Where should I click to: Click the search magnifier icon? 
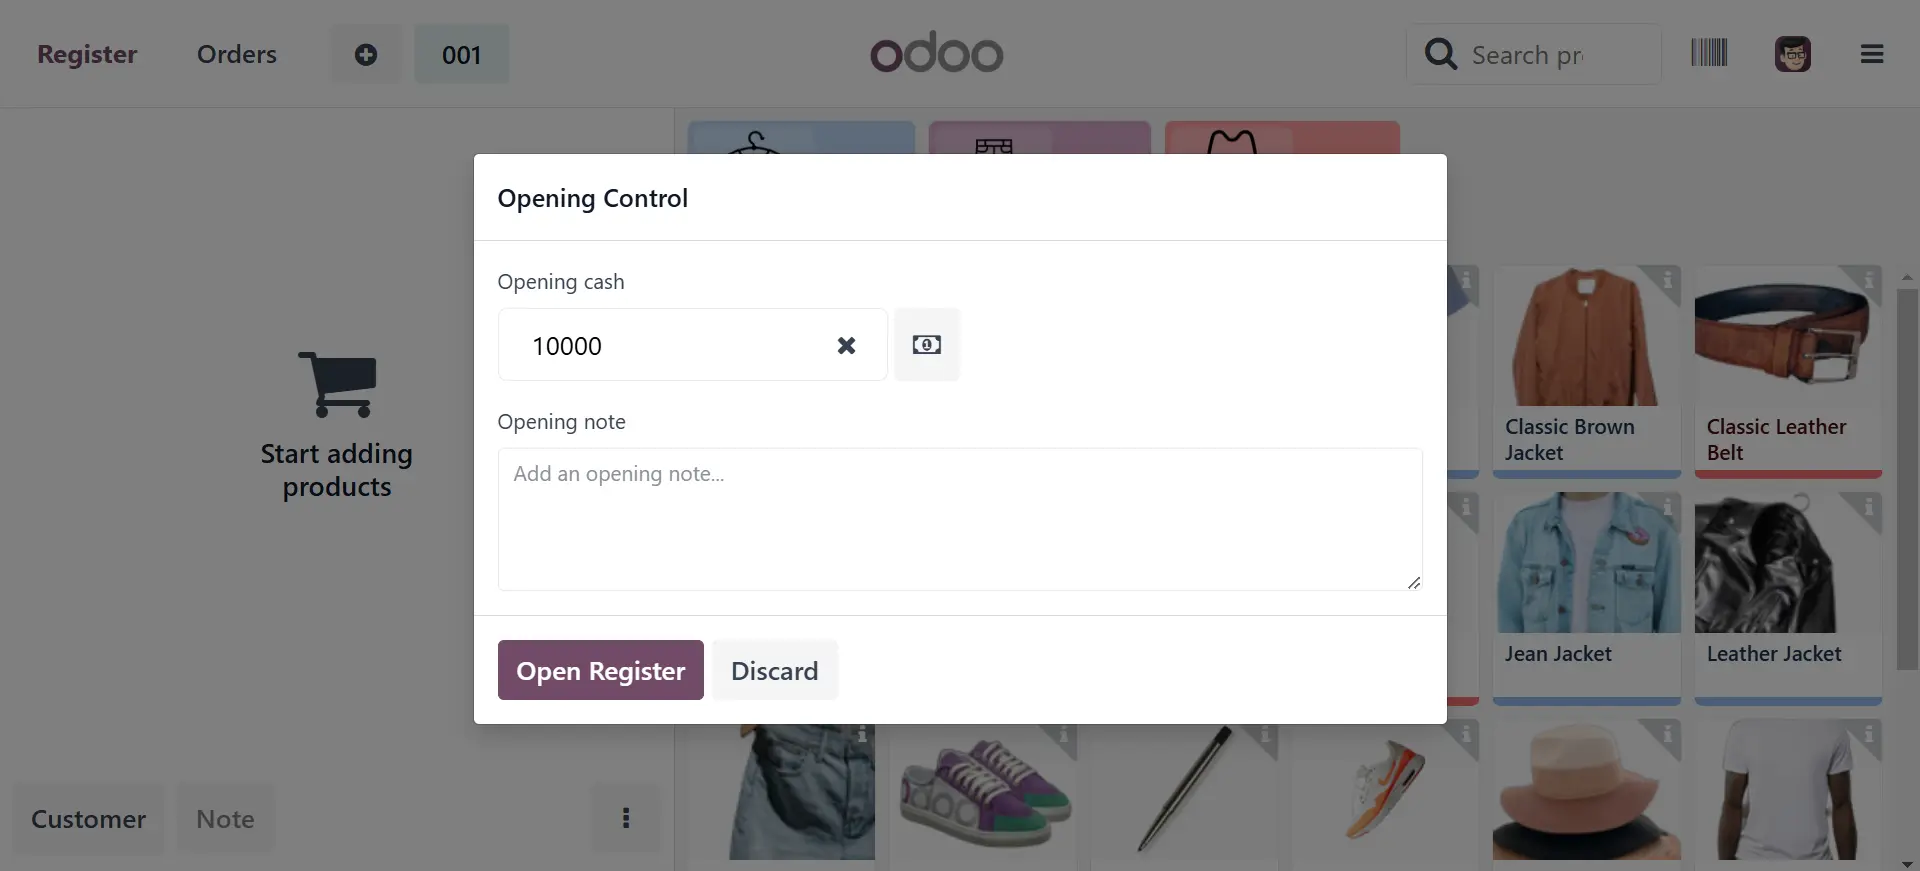[x=1440, y=54]
